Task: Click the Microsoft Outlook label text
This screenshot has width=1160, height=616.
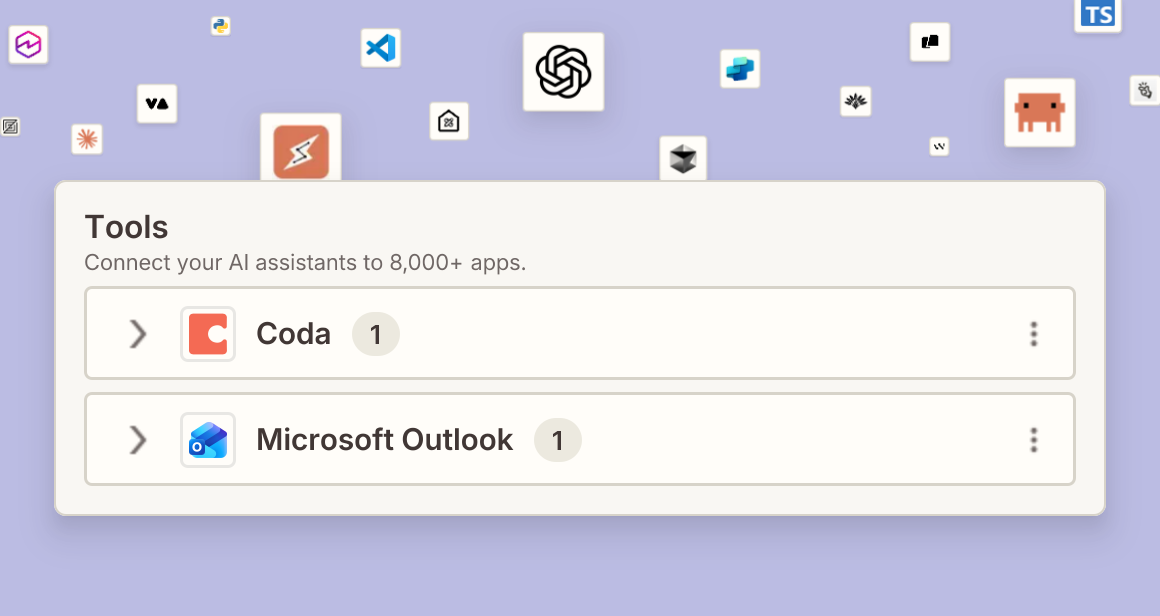Action: (384, 439)
